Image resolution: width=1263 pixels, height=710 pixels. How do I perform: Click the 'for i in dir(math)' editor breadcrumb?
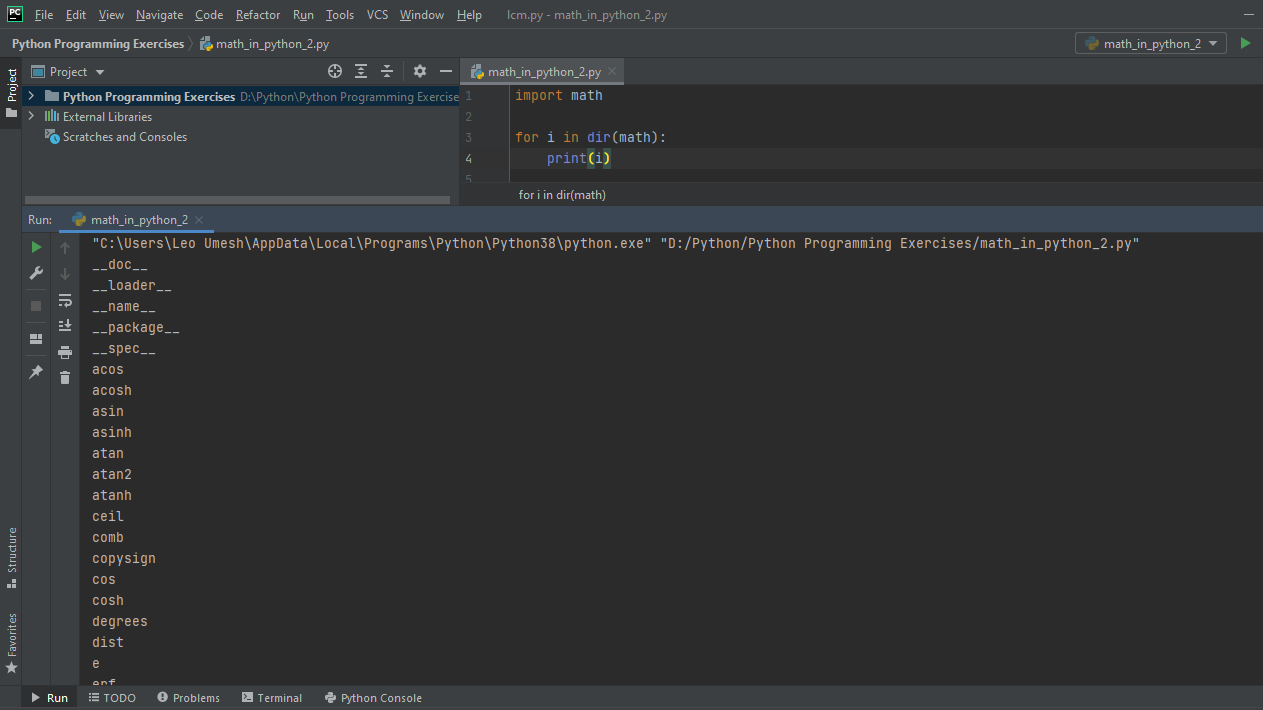[562, 195]
